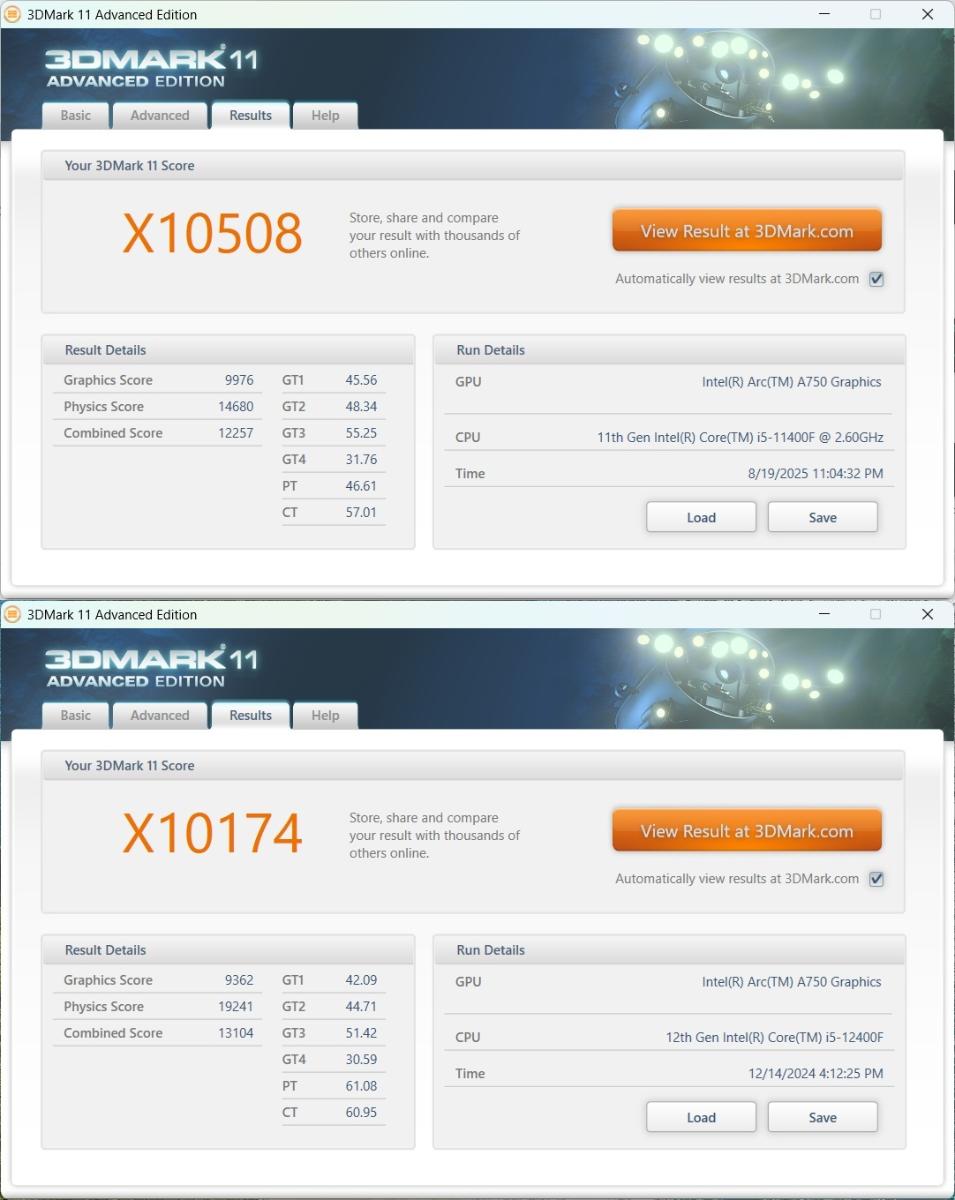The width and height of the screenshot is (955, 1200).
Task: Click the X10174 score text
Action: click(212, 834)
